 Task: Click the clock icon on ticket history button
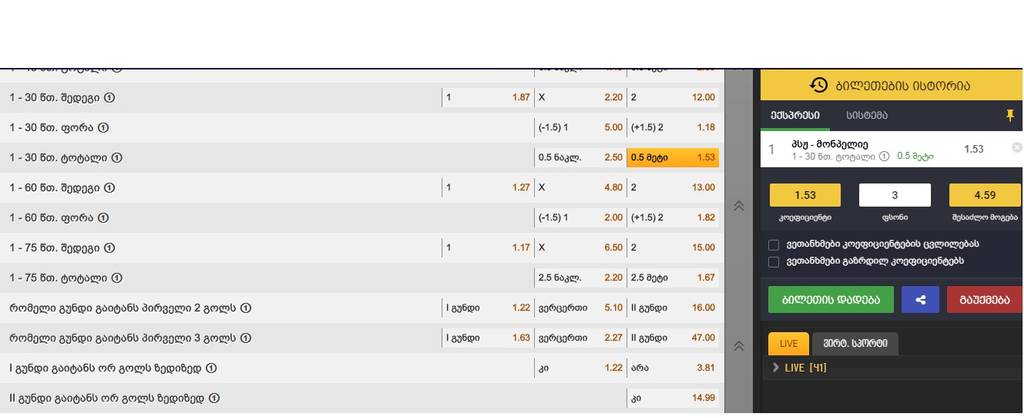818,85
